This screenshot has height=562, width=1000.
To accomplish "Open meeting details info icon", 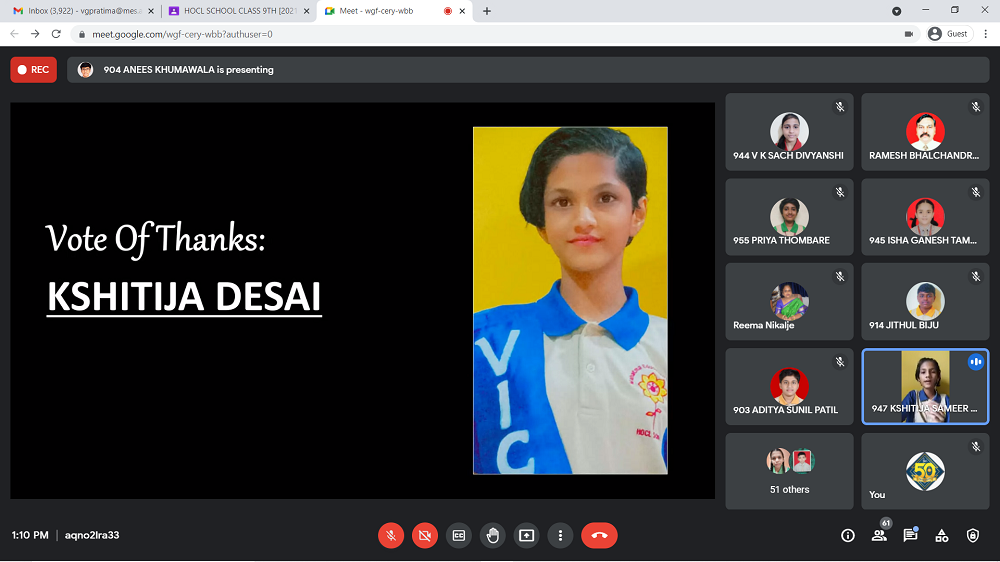I will 848,535.
